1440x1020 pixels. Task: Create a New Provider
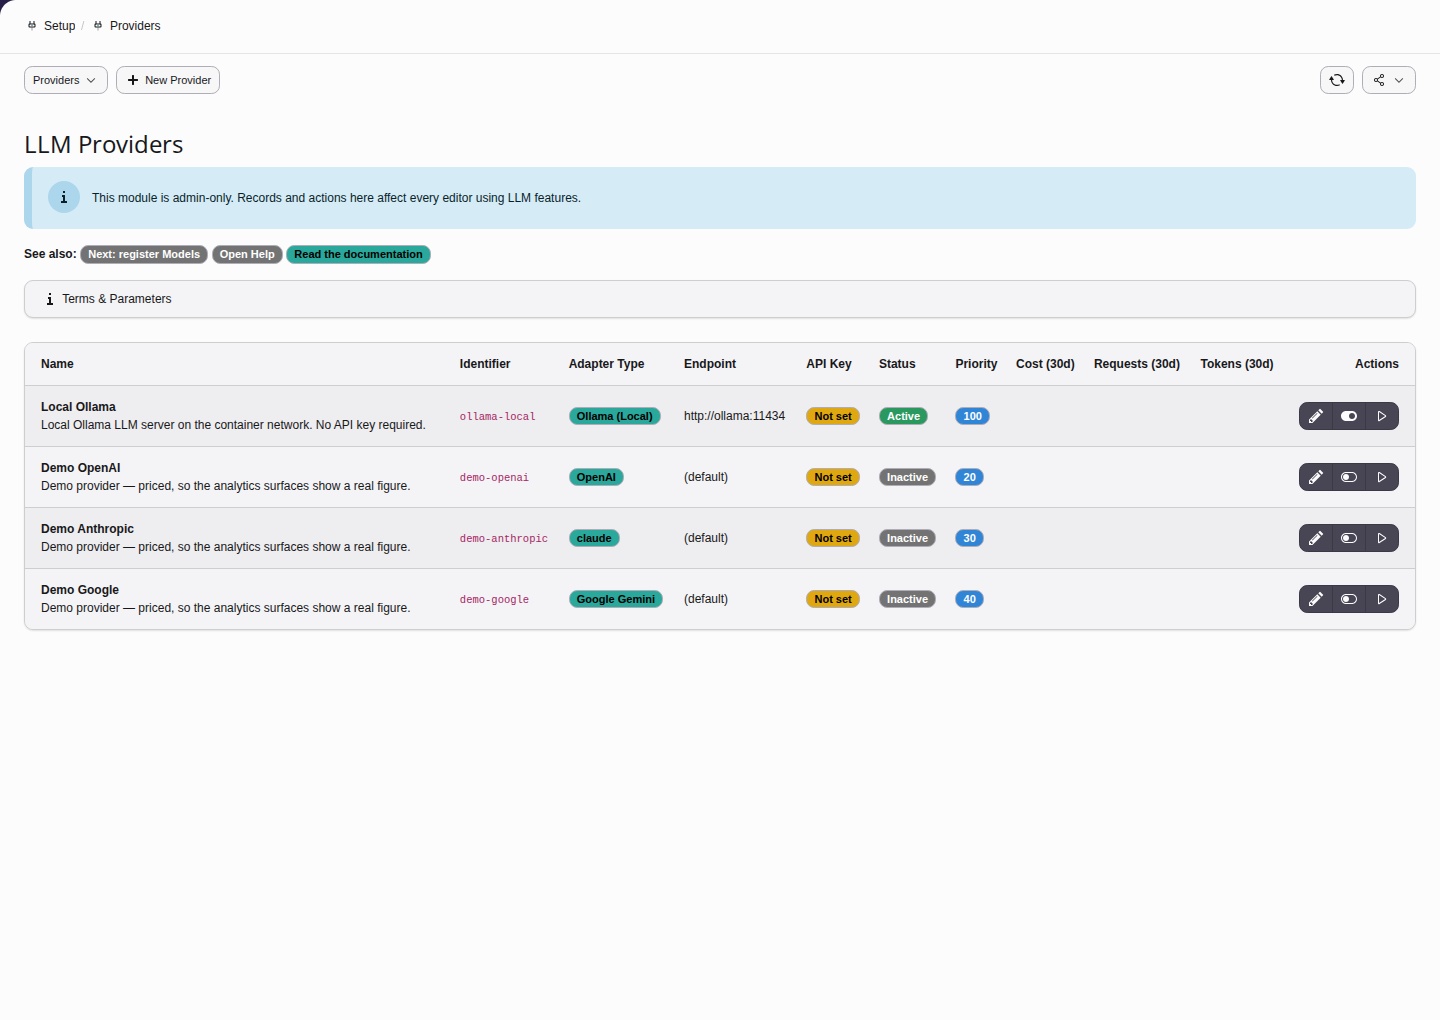point(168,80)
